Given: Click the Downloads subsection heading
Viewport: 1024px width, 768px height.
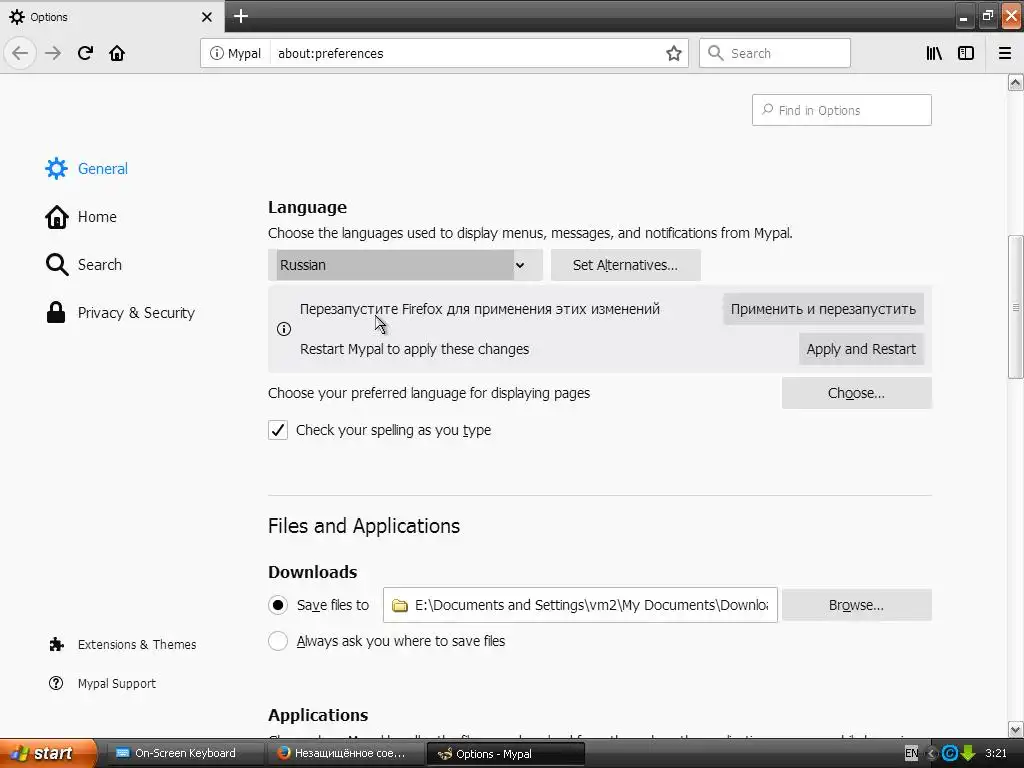Looking at the screenshot, I should pyautogui.click(x=312, y=572).
